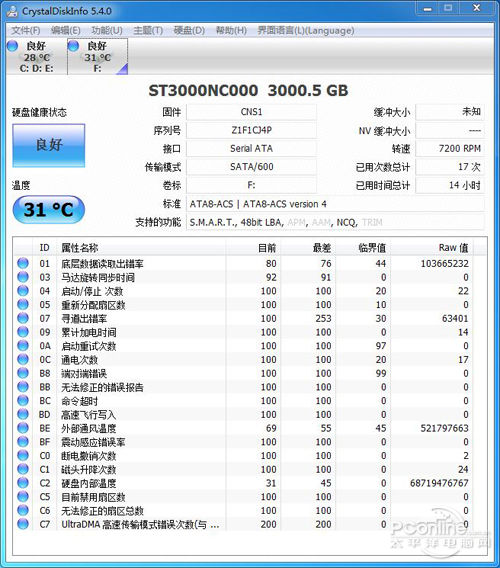Select the C: D: E: disk tab
500x568 pixels.
click(x=36, y=57)
